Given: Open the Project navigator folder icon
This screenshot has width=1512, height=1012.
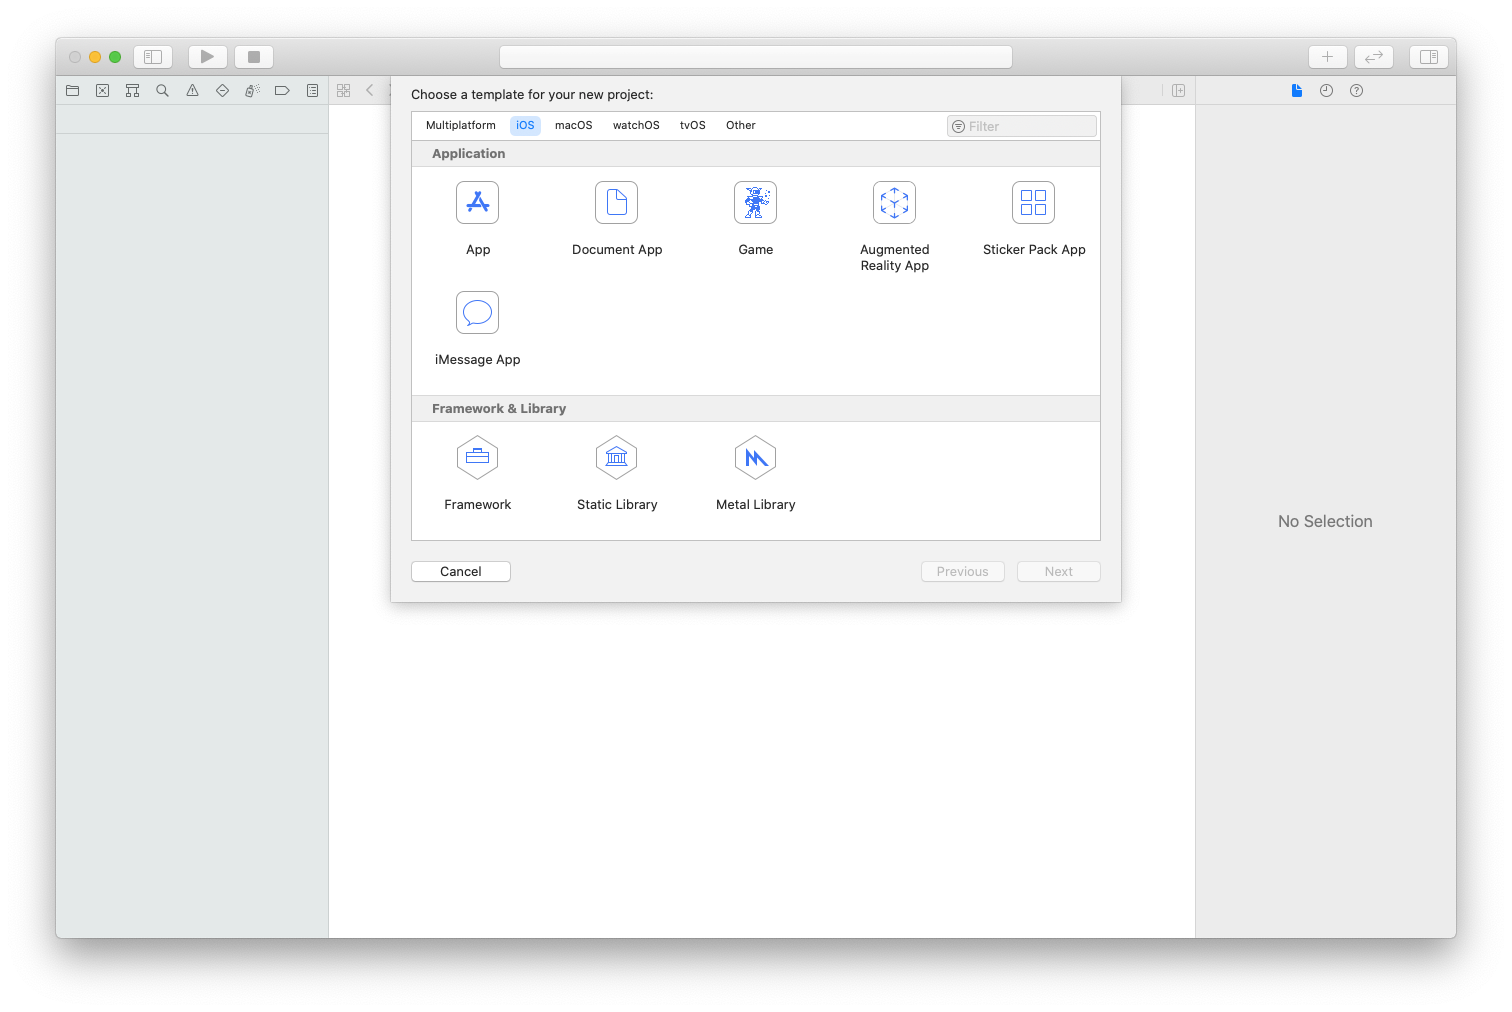Looking at the screenshot, I should tap(73, 90).
